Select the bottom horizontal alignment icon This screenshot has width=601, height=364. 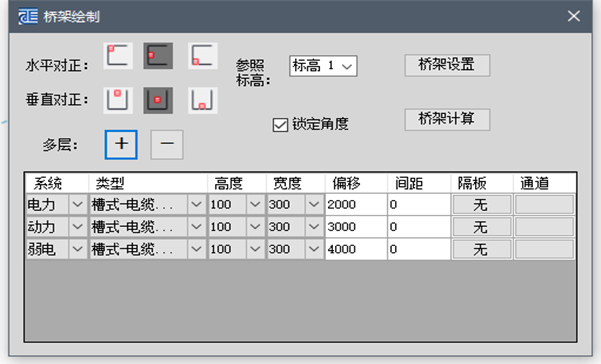point(203,56)
